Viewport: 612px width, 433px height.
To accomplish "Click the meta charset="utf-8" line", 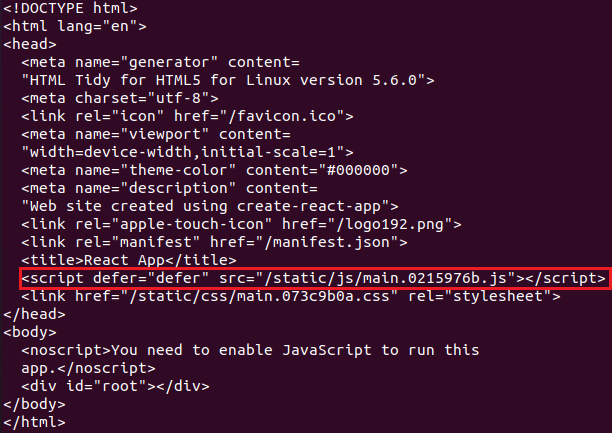I will click(120, 98).
